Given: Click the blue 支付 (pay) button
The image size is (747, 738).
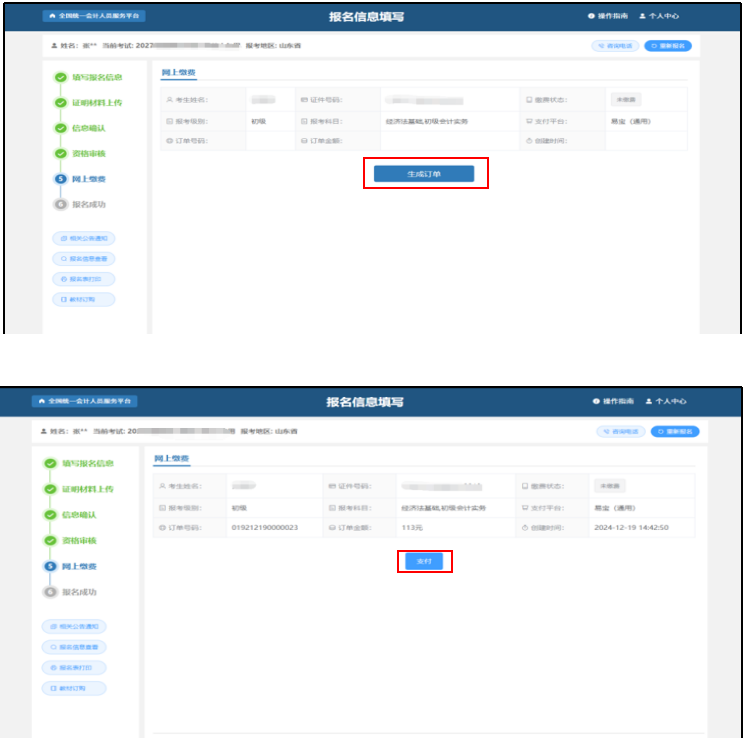Looking at the screenshot, I should point(424,561).
